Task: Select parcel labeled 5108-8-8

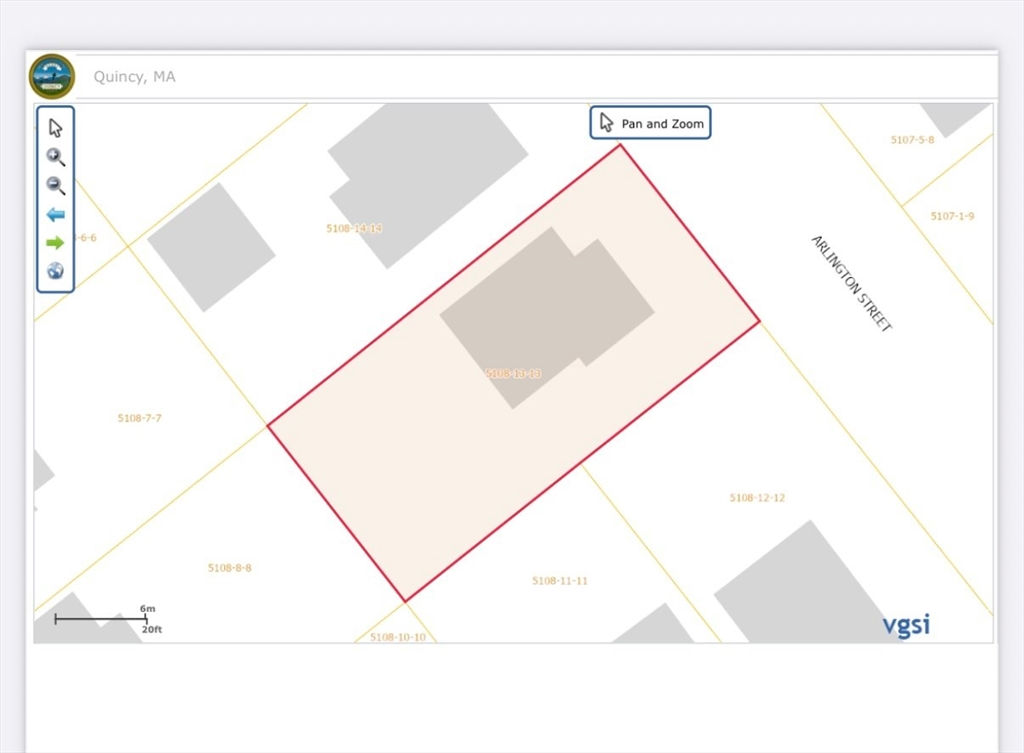Action: [230, 568]
